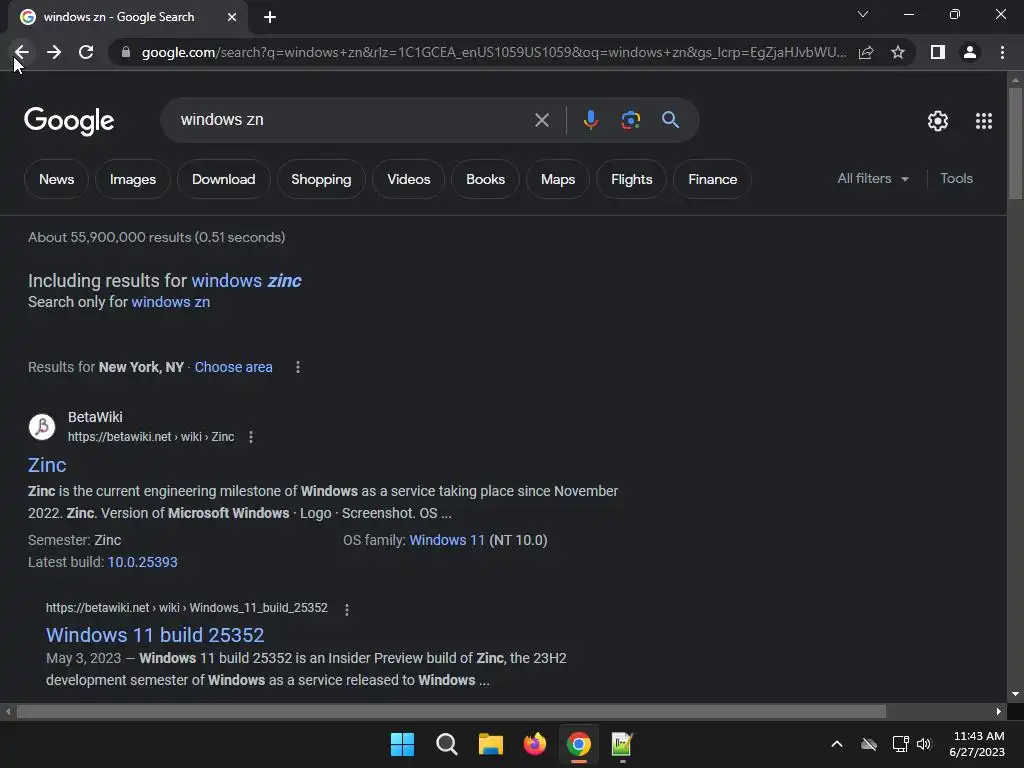The width and height of the screenshot is (1024, 768).
Task: Open a new browser tab
Action: pyautogui.click(x=270, y=17)
